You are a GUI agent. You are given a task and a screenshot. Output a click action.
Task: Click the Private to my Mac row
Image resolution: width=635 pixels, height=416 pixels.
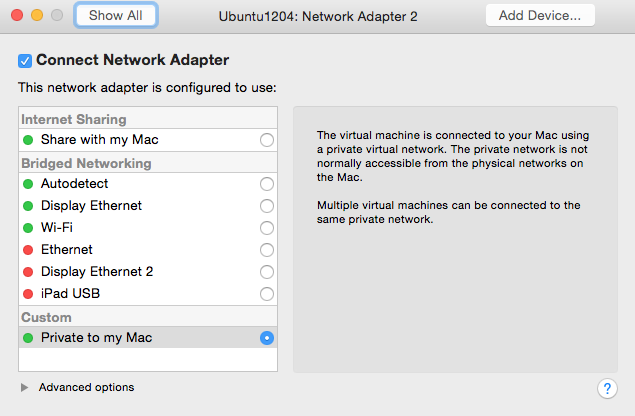148,337
